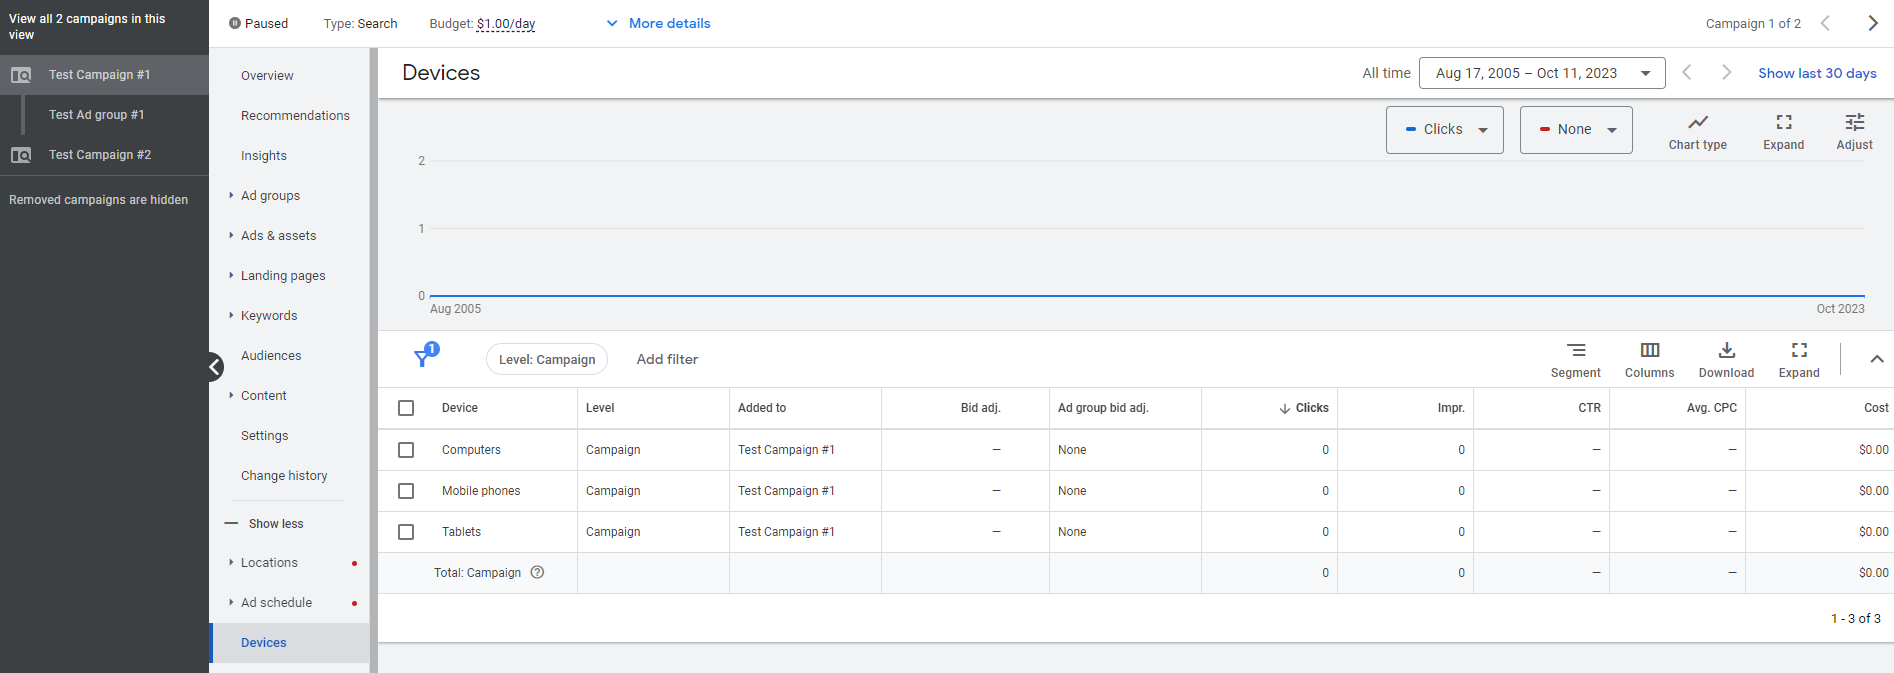Click the Device column header
This screenshot has height=673, width=1894.
(x=460, y=408)
